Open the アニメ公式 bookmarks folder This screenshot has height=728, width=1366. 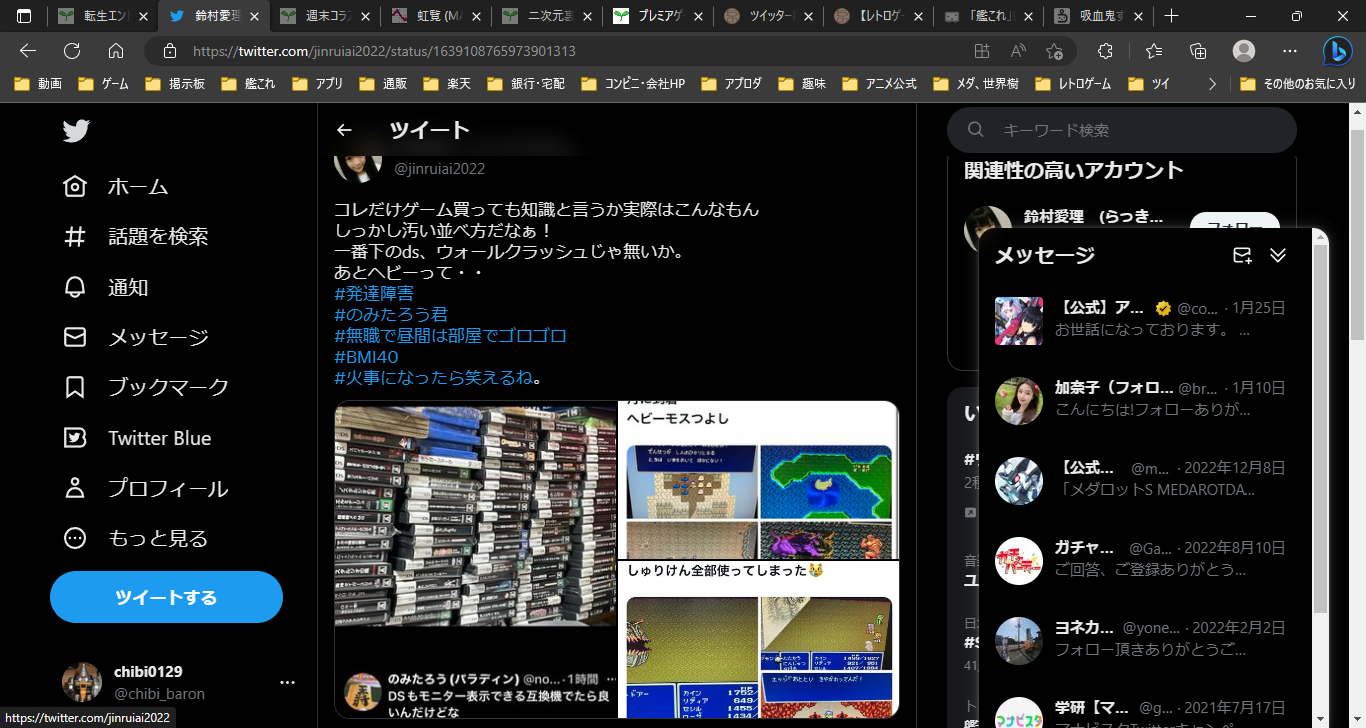[879, 84]
